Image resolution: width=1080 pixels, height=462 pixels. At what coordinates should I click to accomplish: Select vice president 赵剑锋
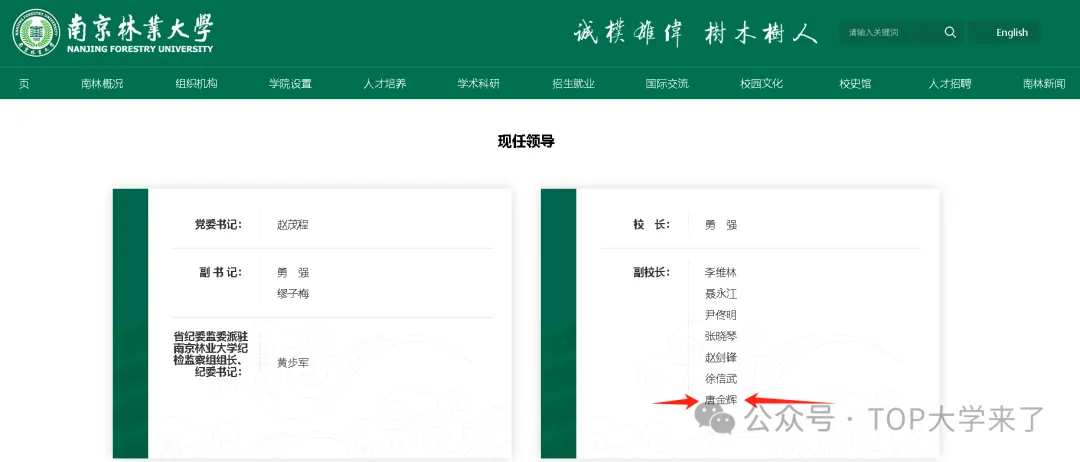pos(720,358)
